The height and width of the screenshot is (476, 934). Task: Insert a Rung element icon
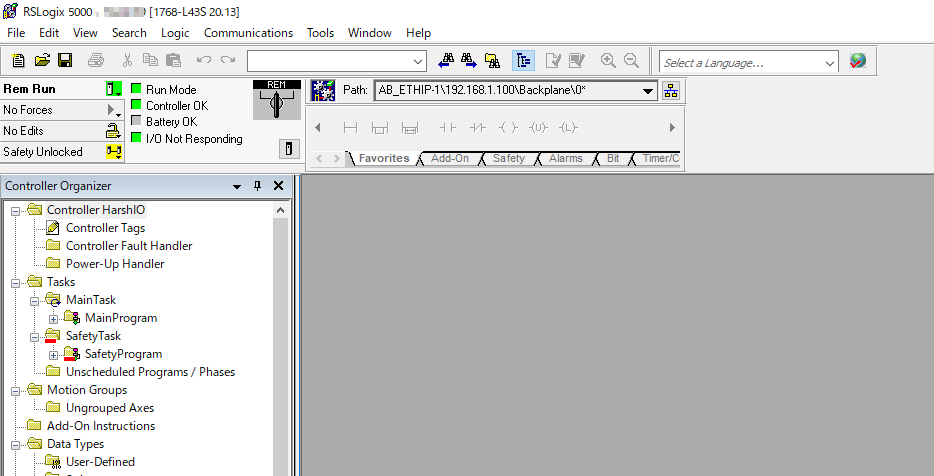pos(350,127)
